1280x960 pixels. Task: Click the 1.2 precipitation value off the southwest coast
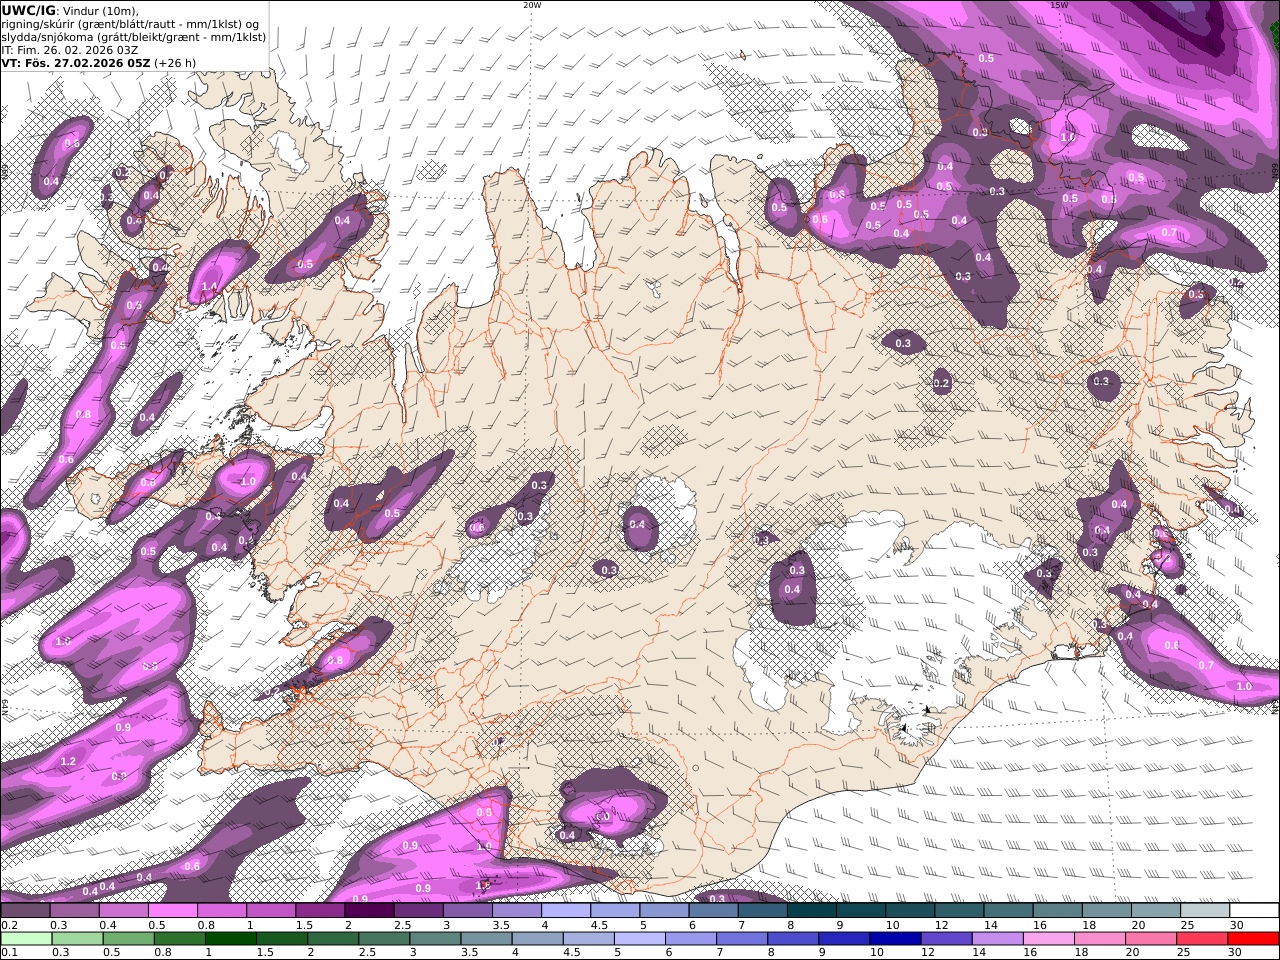[68, 762]
